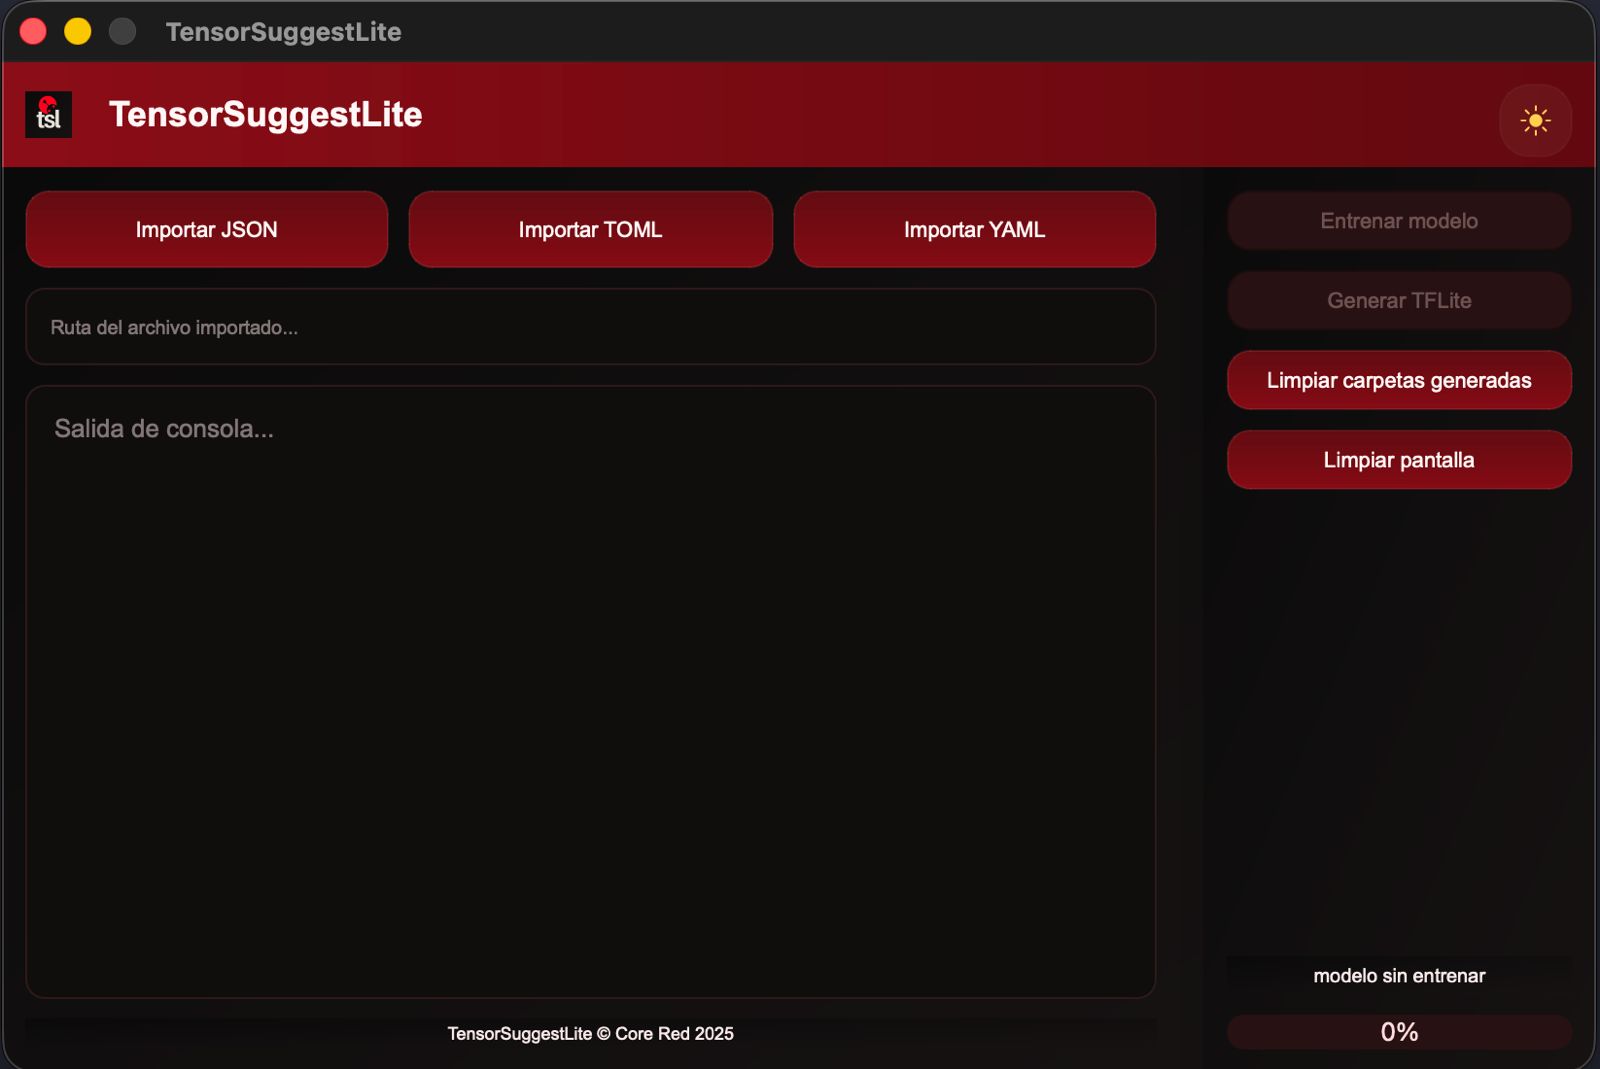Image resolution: width=1600 pixels, height=1069 pixels.
Task: Click the 0% progress bar
Action: [x=1398, y=1030]
